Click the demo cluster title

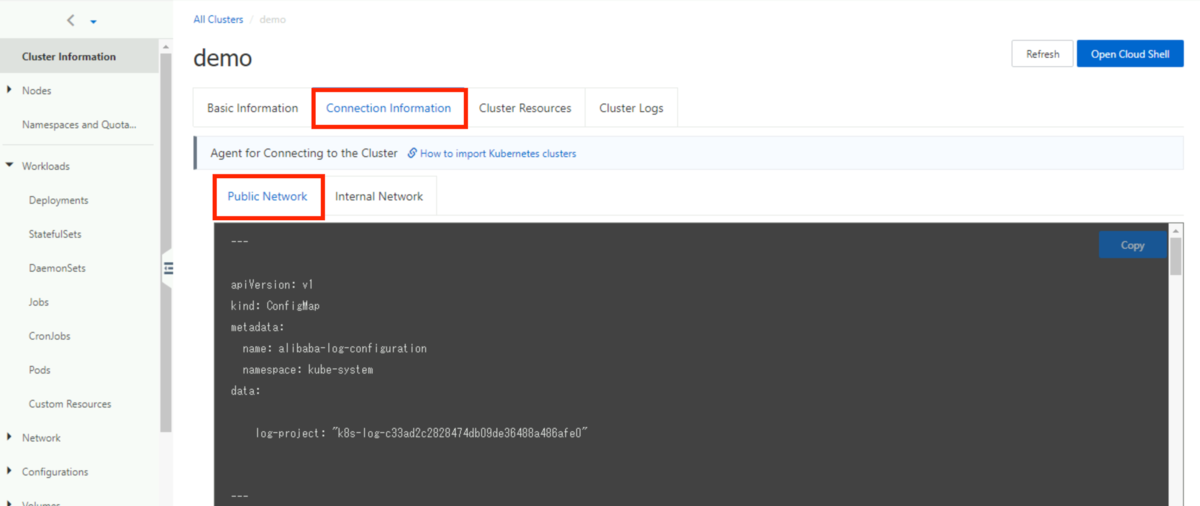[x=223, y=58]
